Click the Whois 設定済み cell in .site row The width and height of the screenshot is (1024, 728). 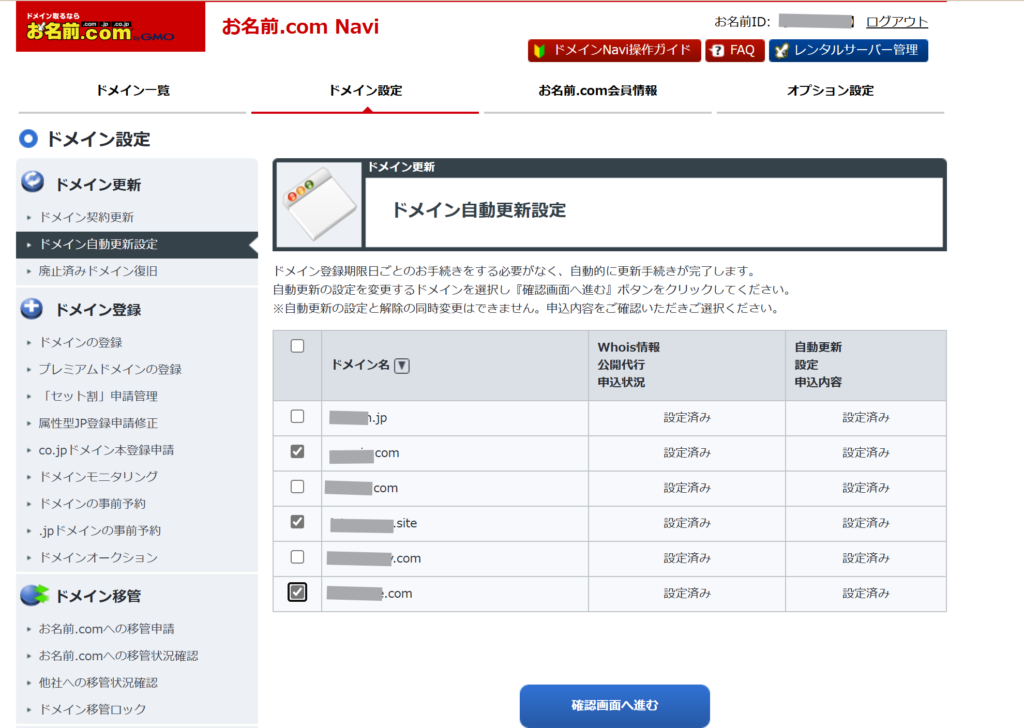pos(687,523)
